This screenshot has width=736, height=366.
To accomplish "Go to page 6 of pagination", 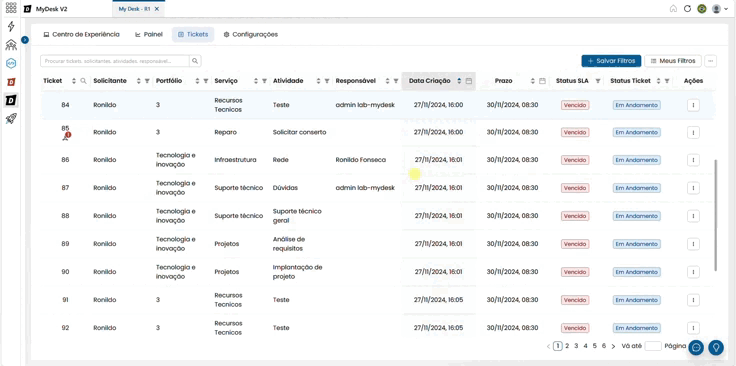I will coord(604,346).
